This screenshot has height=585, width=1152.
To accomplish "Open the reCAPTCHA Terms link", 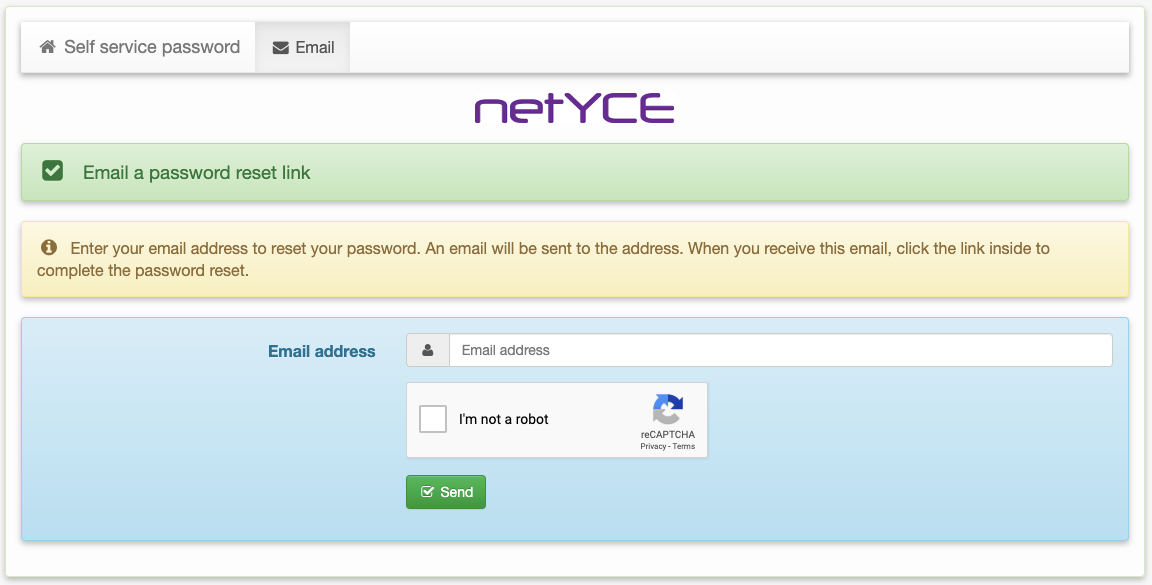I will click(684, 446).
